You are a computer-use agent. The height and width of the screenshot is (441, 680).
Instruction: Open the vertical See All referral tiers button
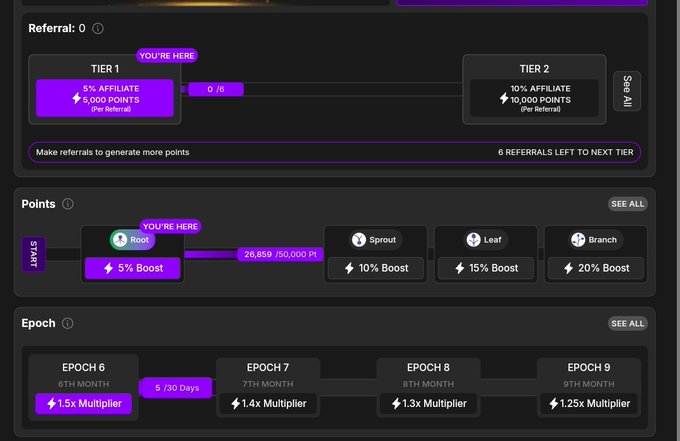coord(627,91)
